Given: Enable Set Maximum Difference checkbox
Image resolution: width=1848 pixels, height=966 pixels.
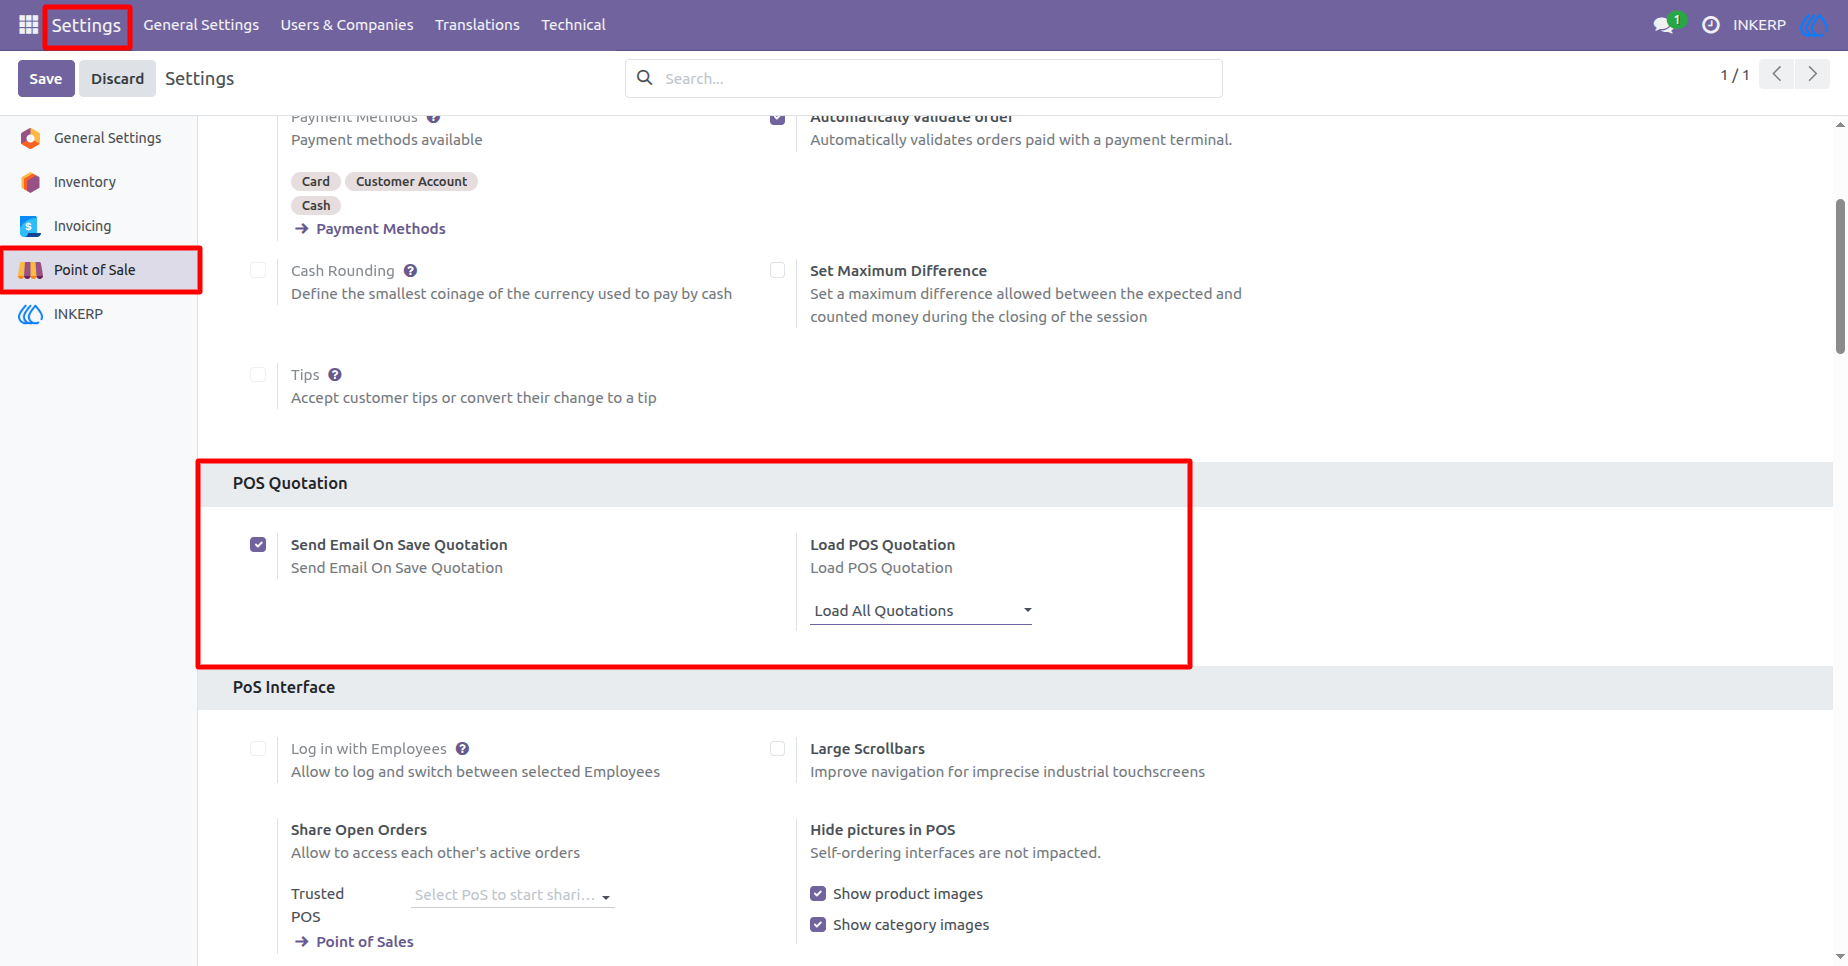Looking at the screenshot, I should [x=777, y=270].
